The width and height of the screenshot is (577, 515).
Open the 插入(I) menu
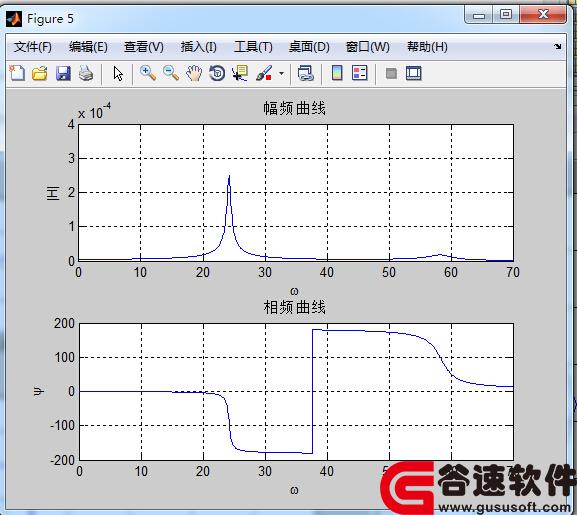198,47
